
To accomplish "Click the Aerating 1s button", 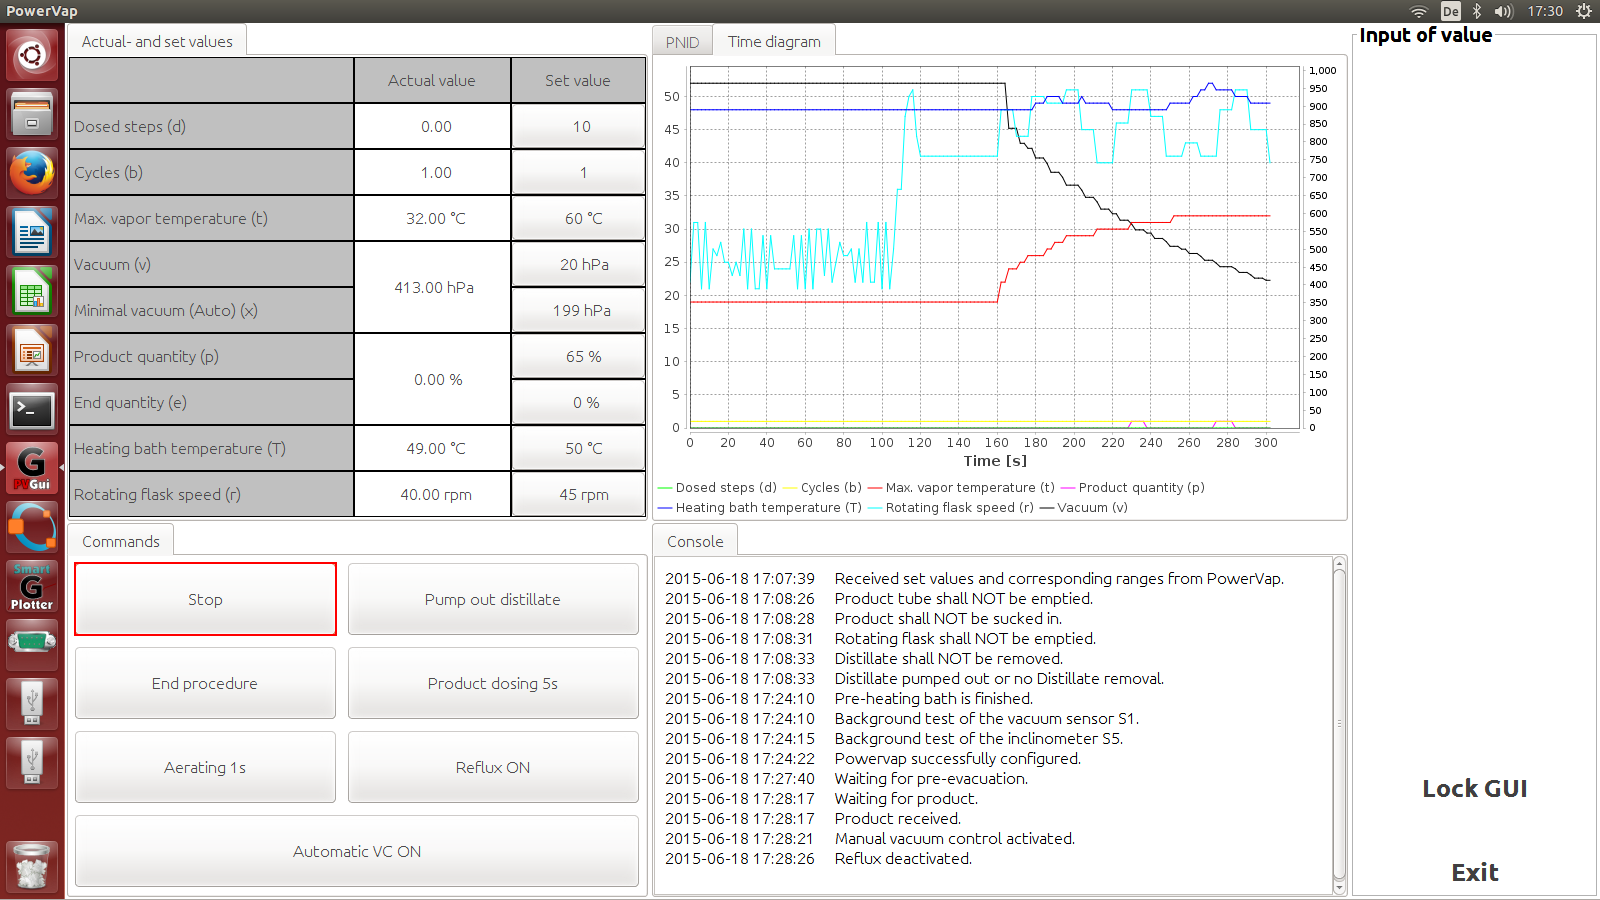I will tap(205, 767).
